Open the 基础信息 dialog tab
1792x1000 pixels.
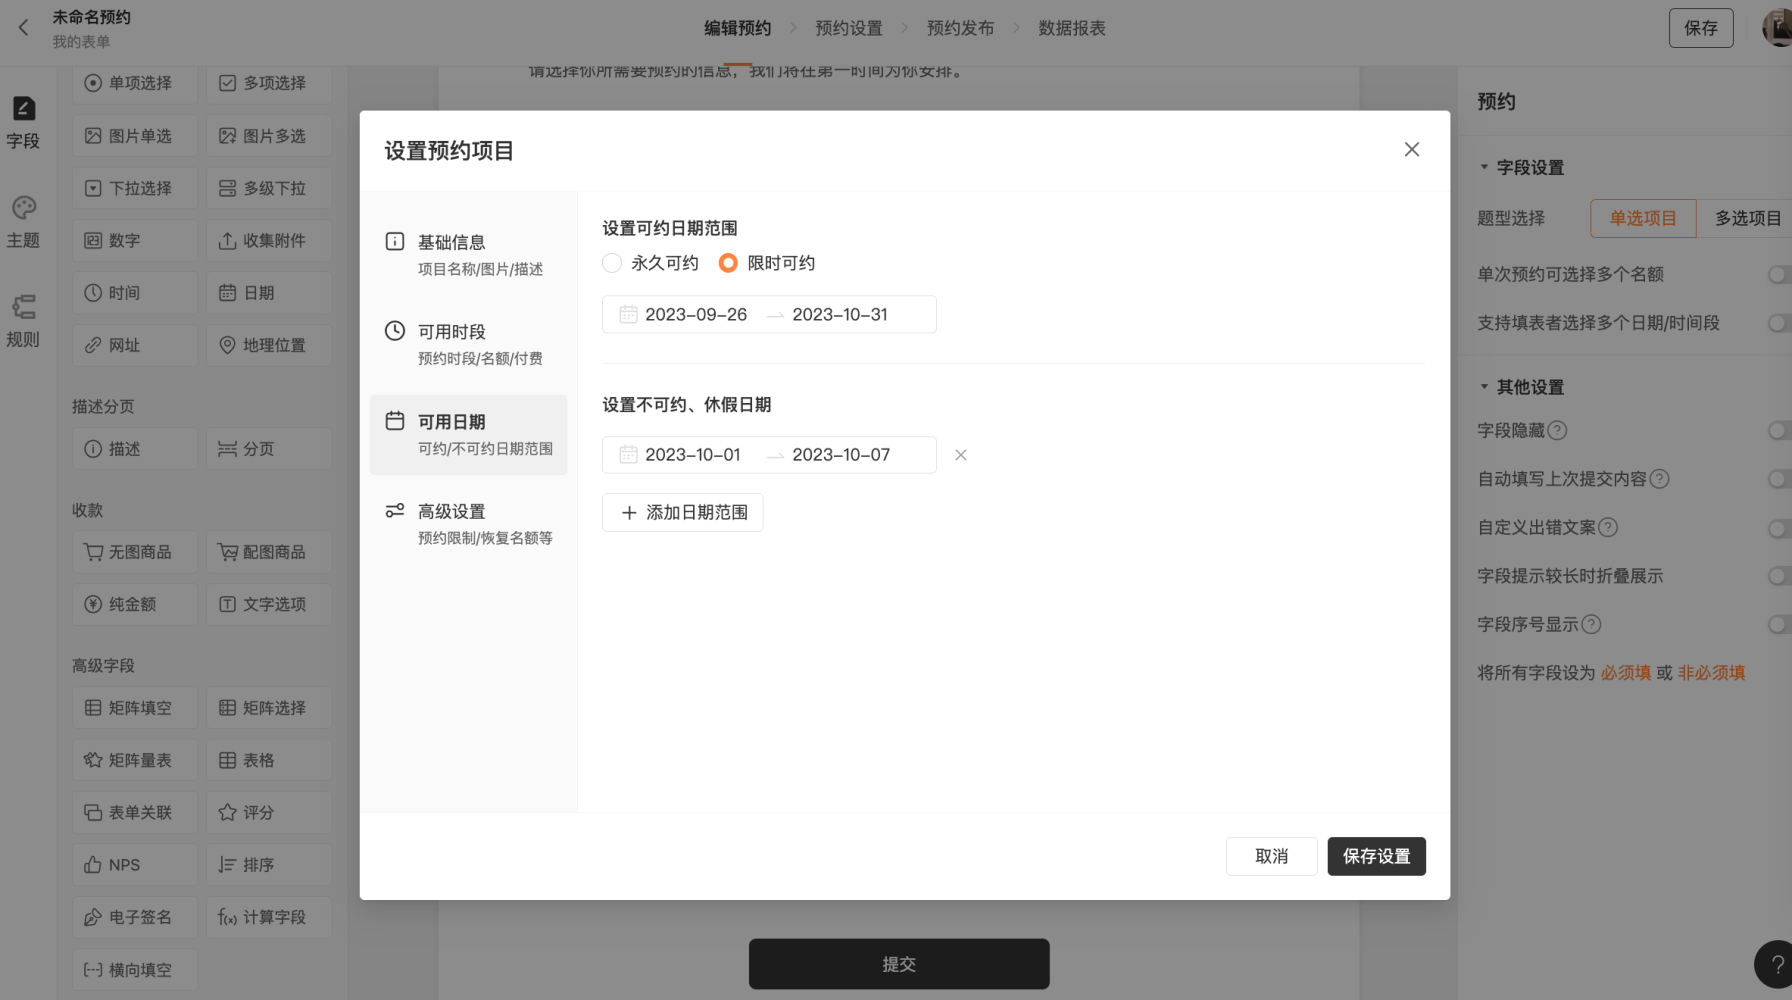pyautogui.click(x=468, y=254)
